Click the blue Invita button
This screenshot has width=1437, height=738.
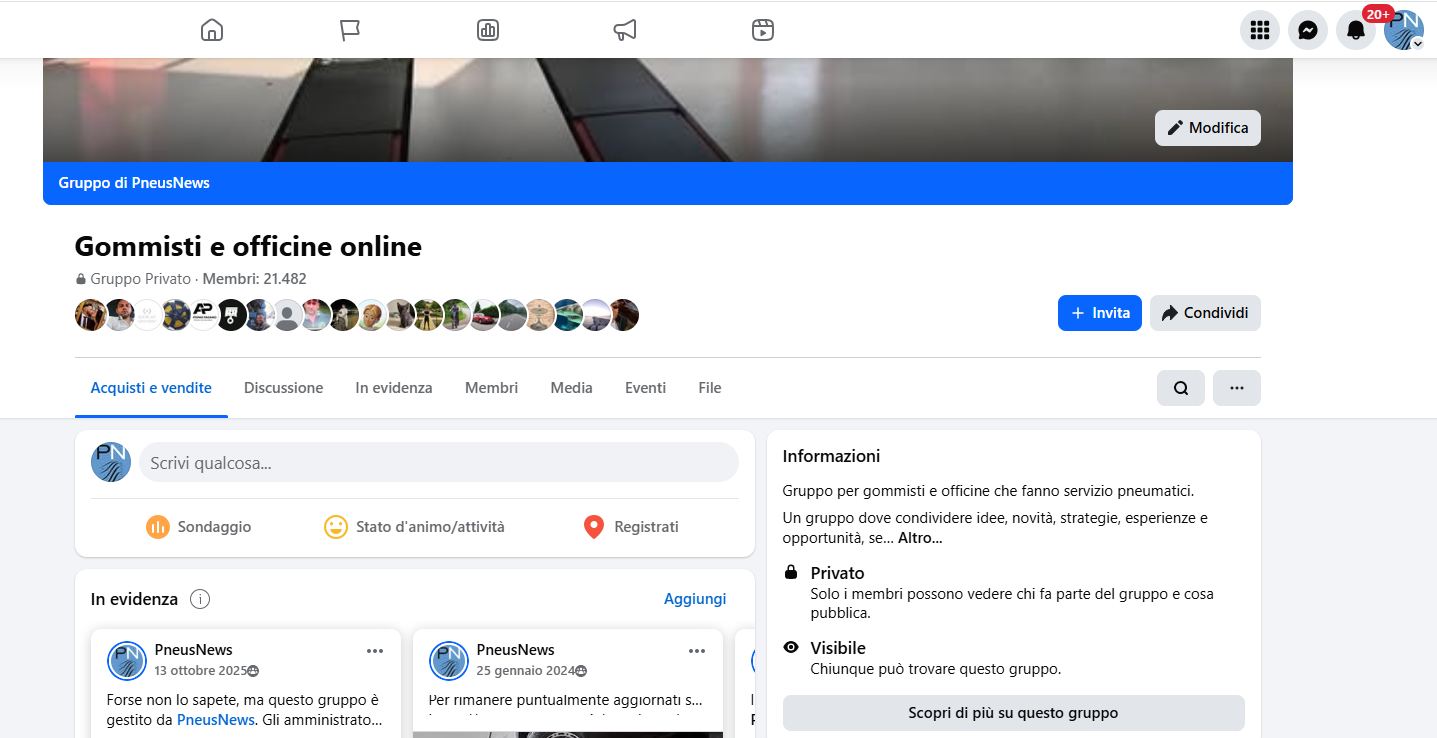(x=1100, y=313)
